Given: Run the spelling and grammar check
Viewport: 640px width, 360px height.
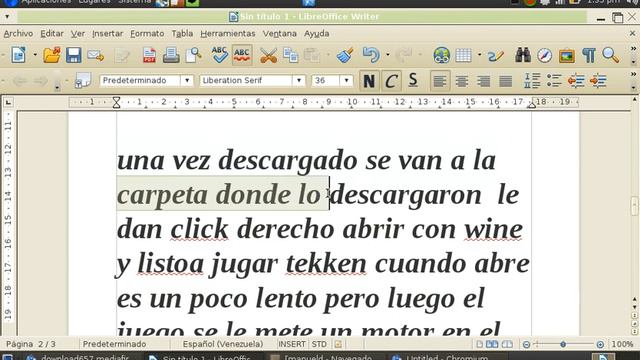Looking at the screenshot, I should point(220,55).
